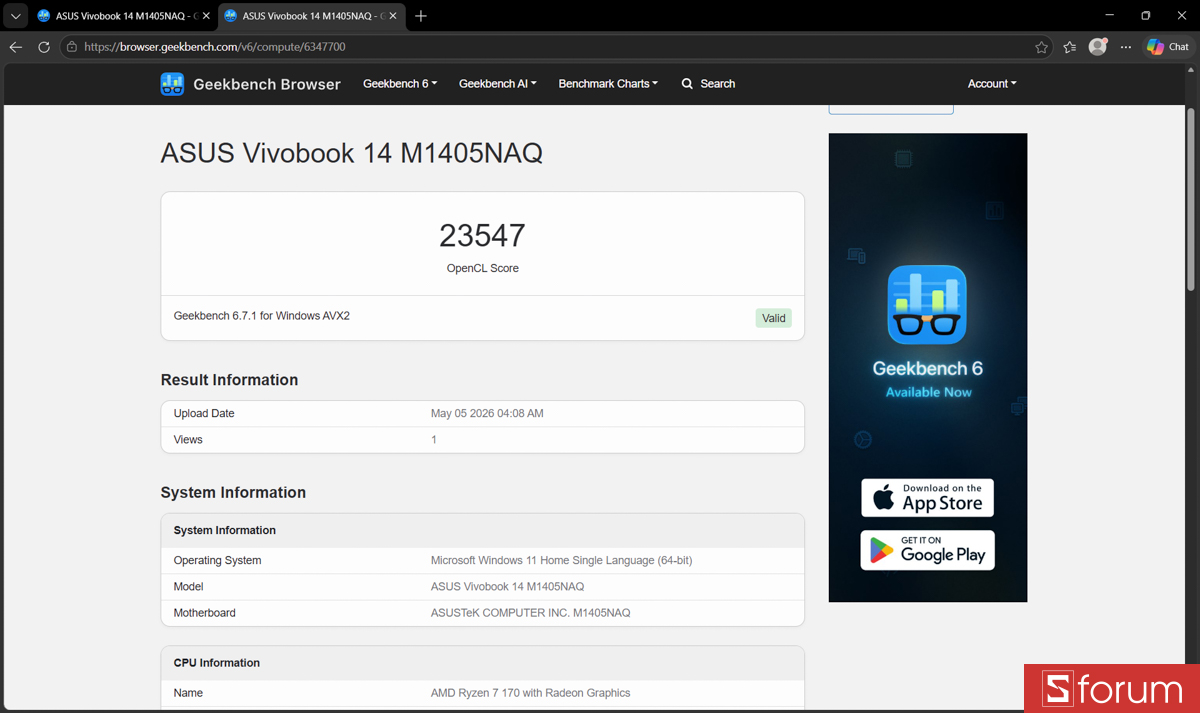This screenshot has height=713, width=1200.
Task: Expand the Benchmark Charts menu
Action: tap(608, 84)
